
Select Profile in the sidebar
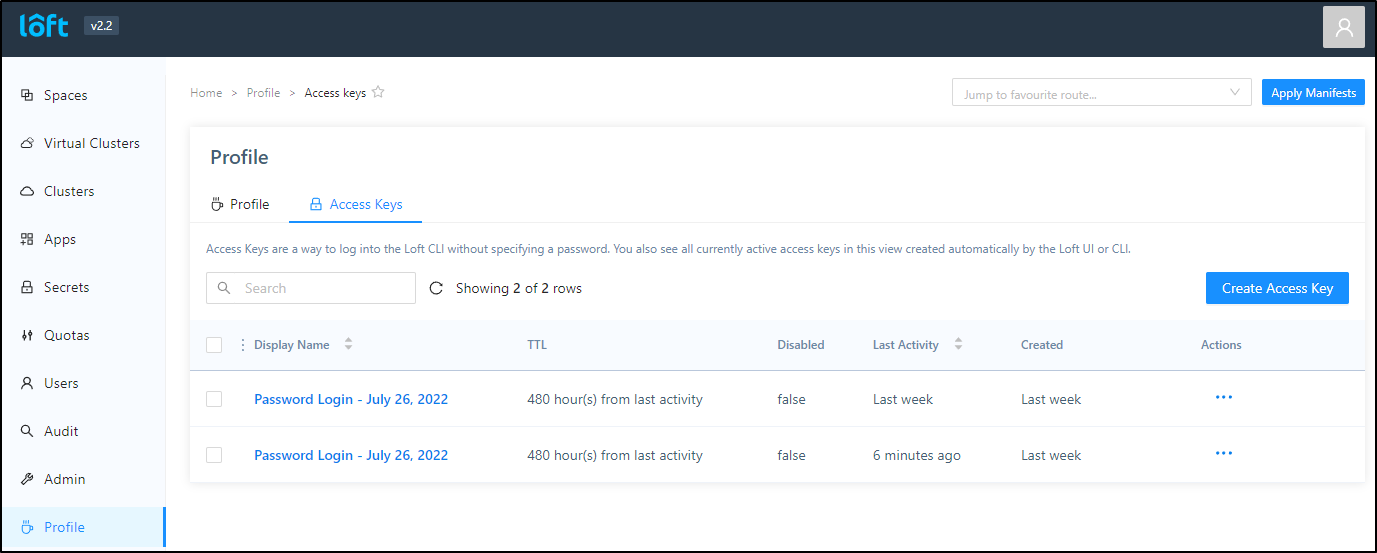click(x=83, y=527)
